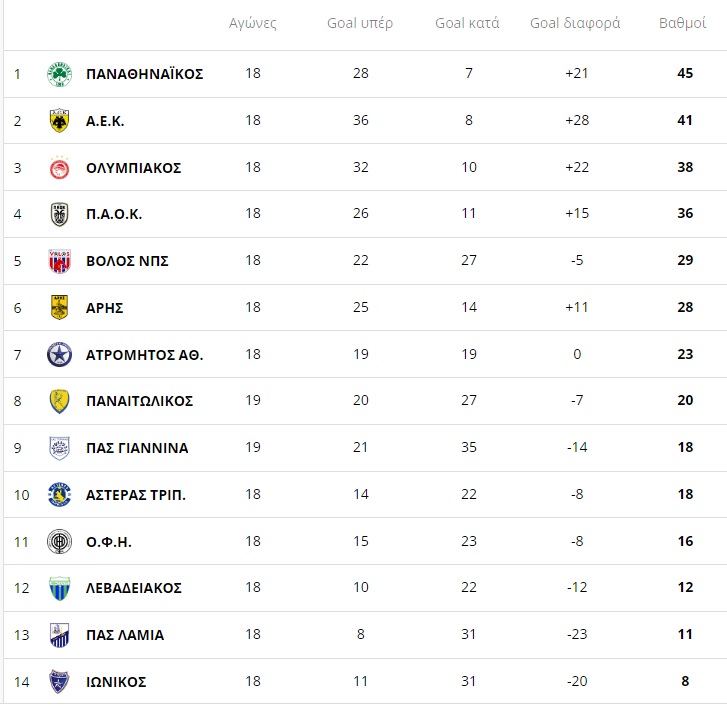Sort by the Goal διαφορά column header
Image resolution: width=727 pixels, height=719 pixels.
pos(575,23)
